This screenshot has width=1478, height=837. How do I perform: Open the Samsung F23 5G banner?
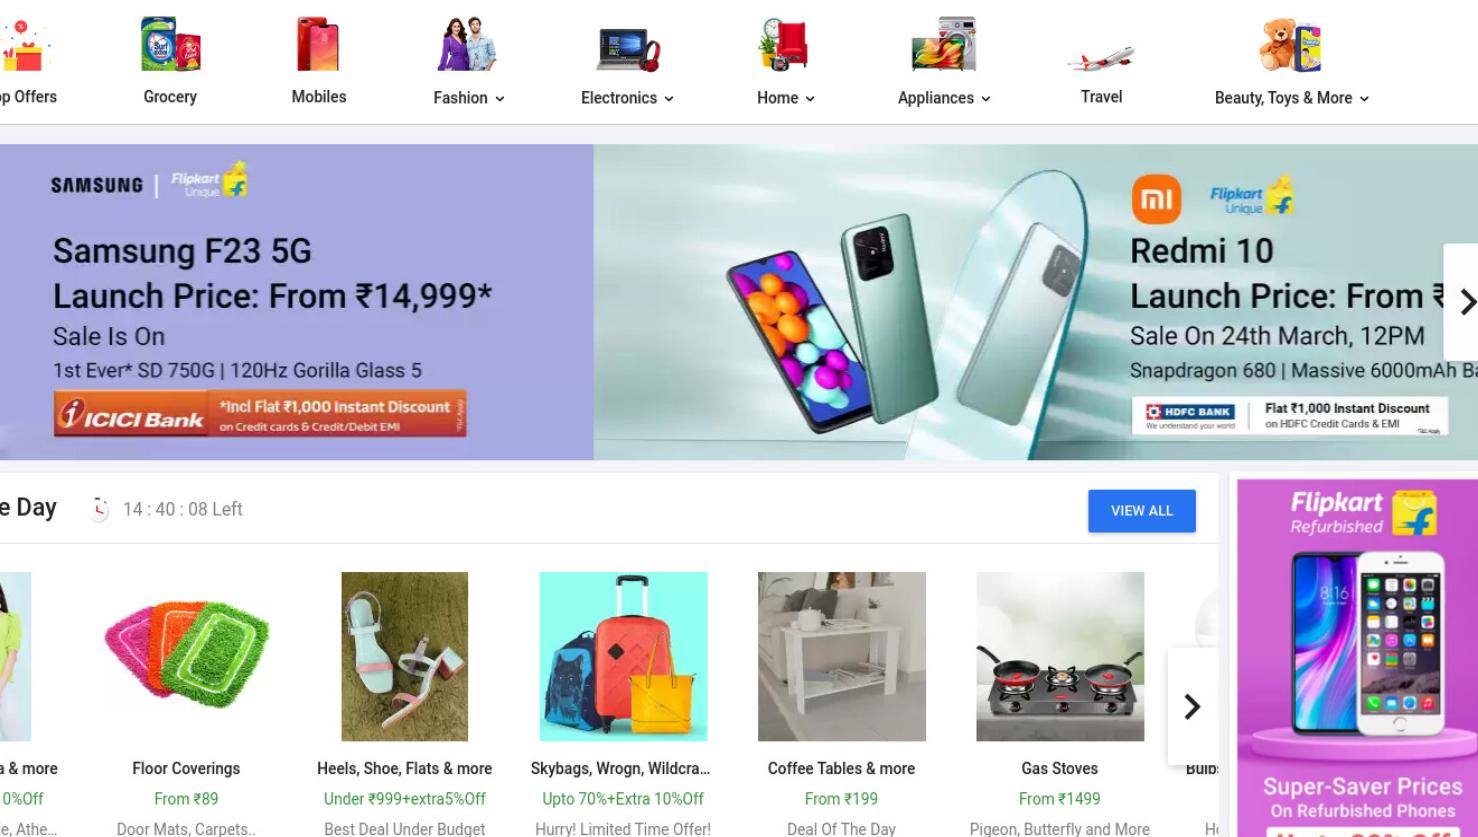297,302
